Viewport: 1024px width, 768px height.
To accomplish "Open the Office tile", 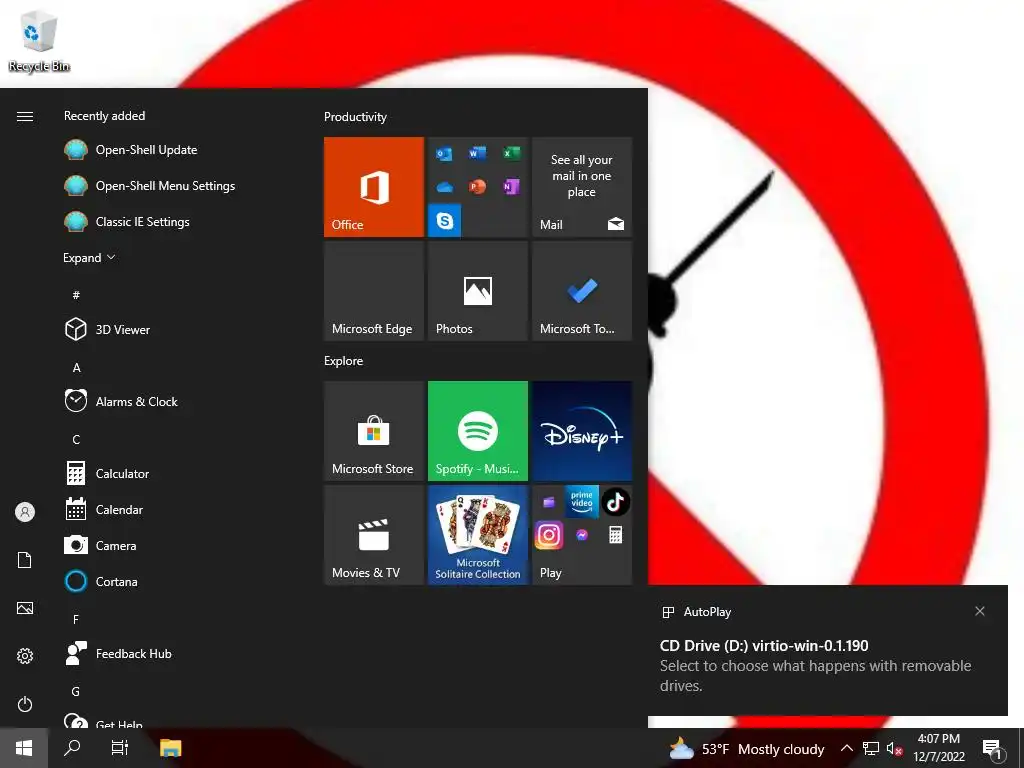I will (x=374, y=187).
